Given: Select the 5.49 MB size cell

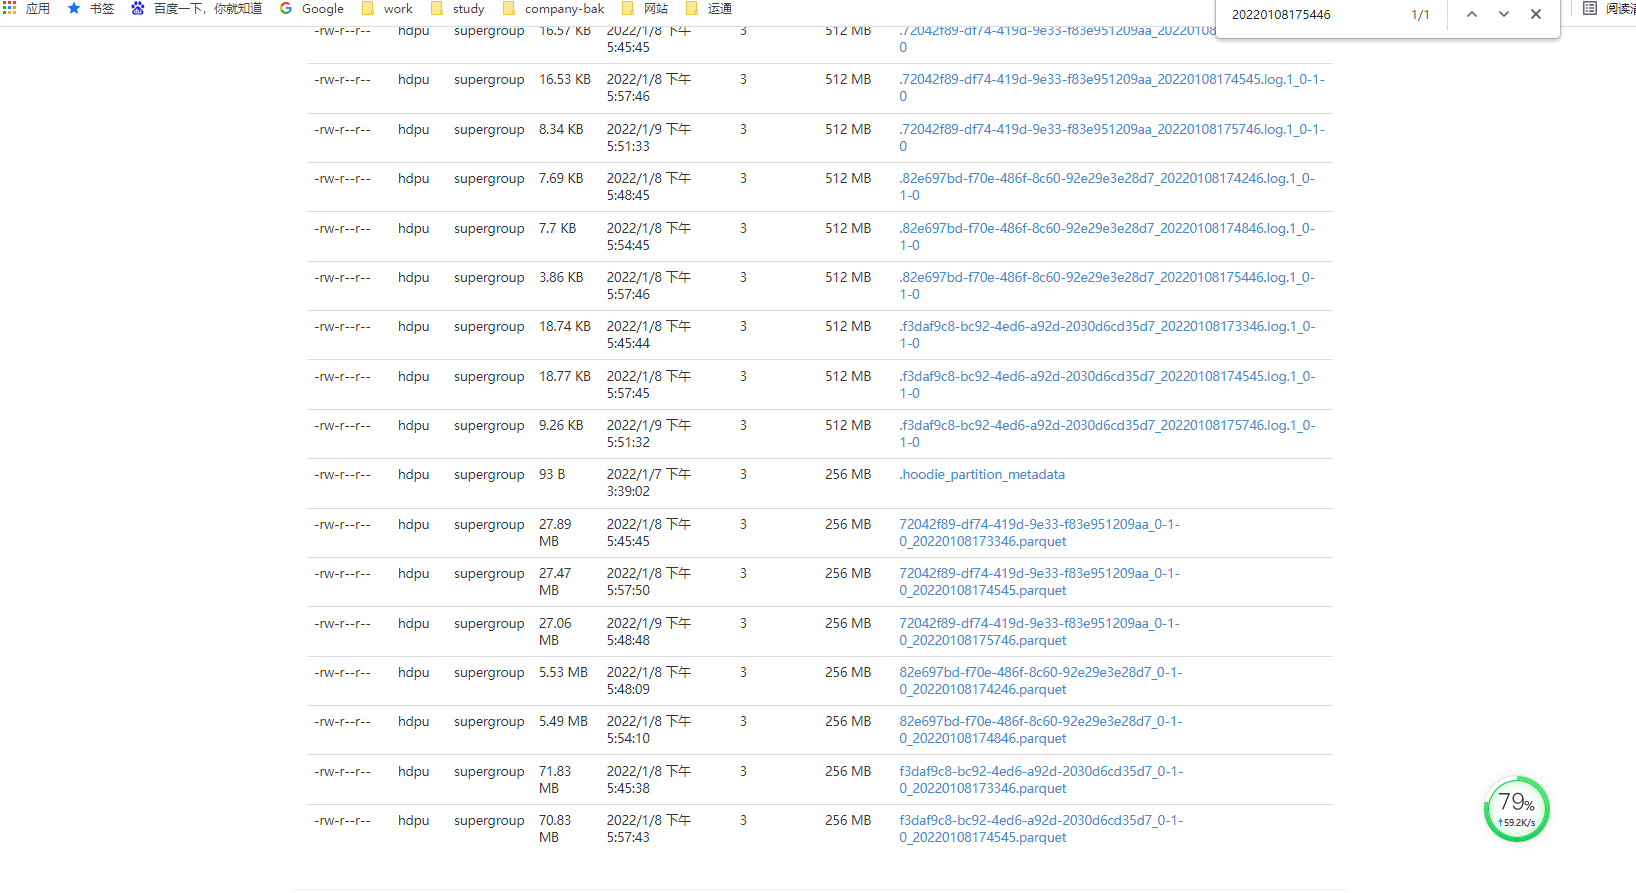Looking at the screenshot, I should coord(564,721).
